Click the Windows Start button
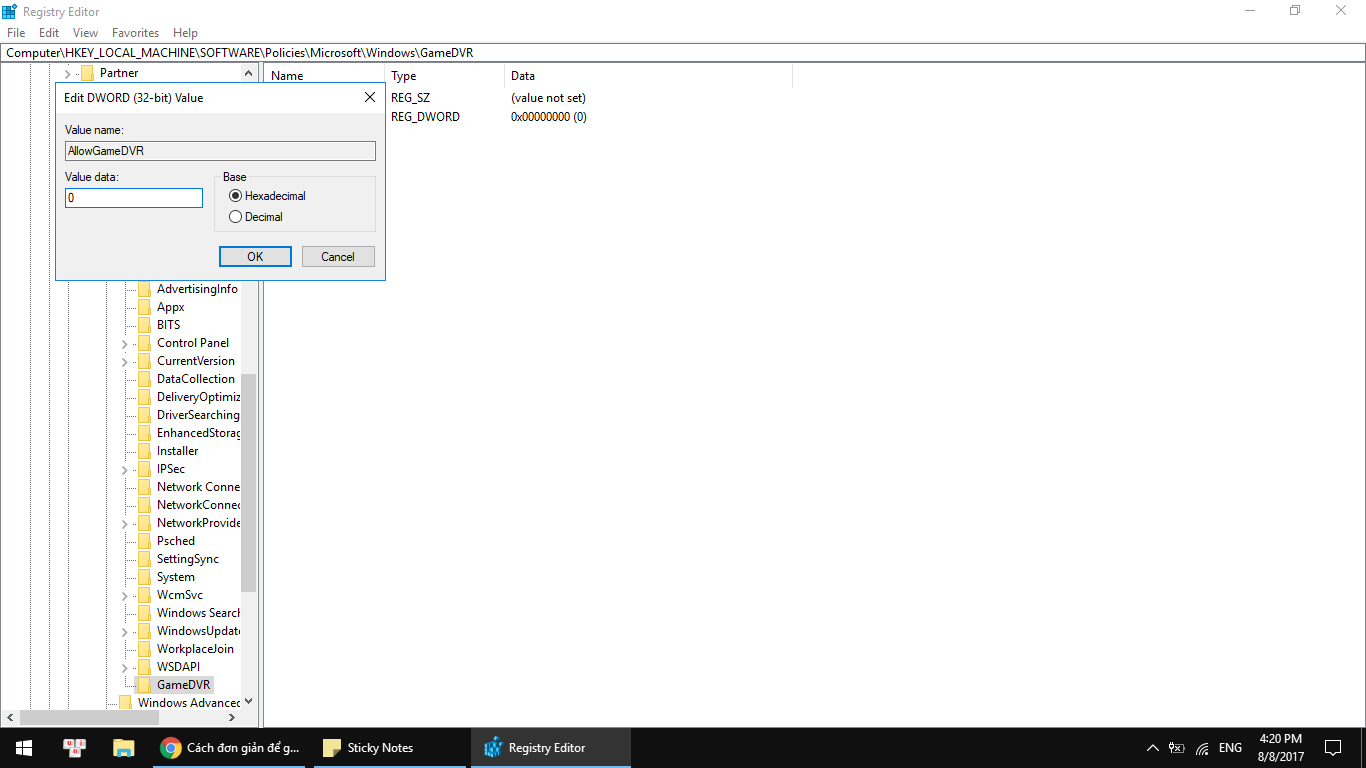This screenshot has width=1366, height=768. pyautogui.click(x=22, y=747)
